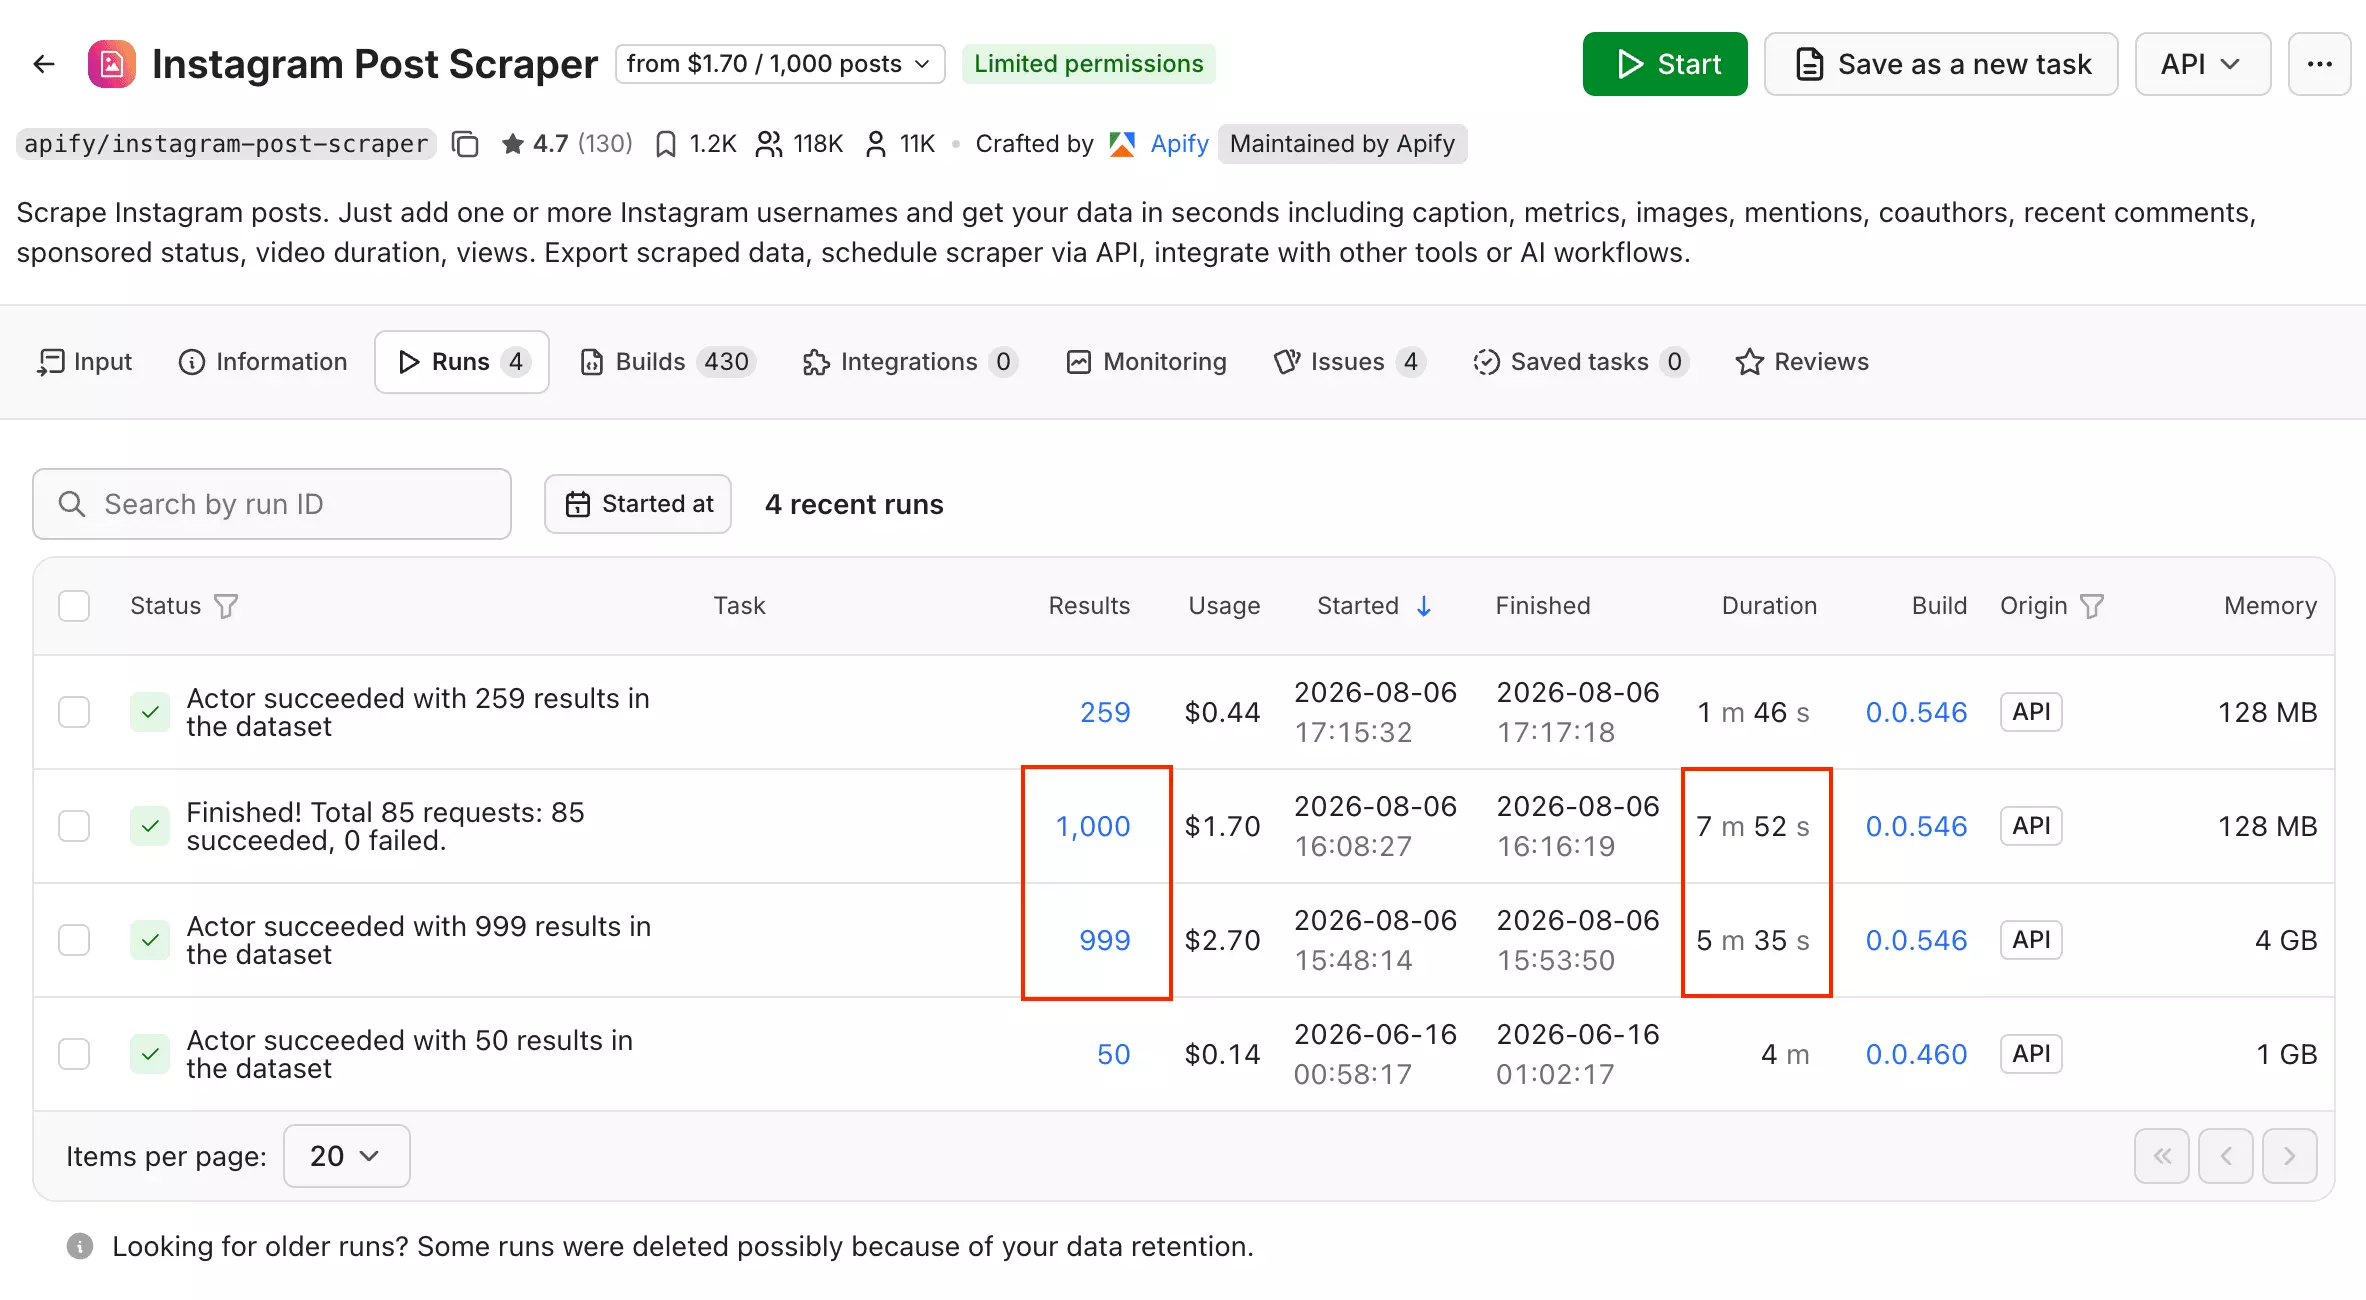This screenshot has height=1300, width=2366.
Task: Expand the pricing dropdown from $1.70 / 1,000 posts
Action: tap(780, 64)
